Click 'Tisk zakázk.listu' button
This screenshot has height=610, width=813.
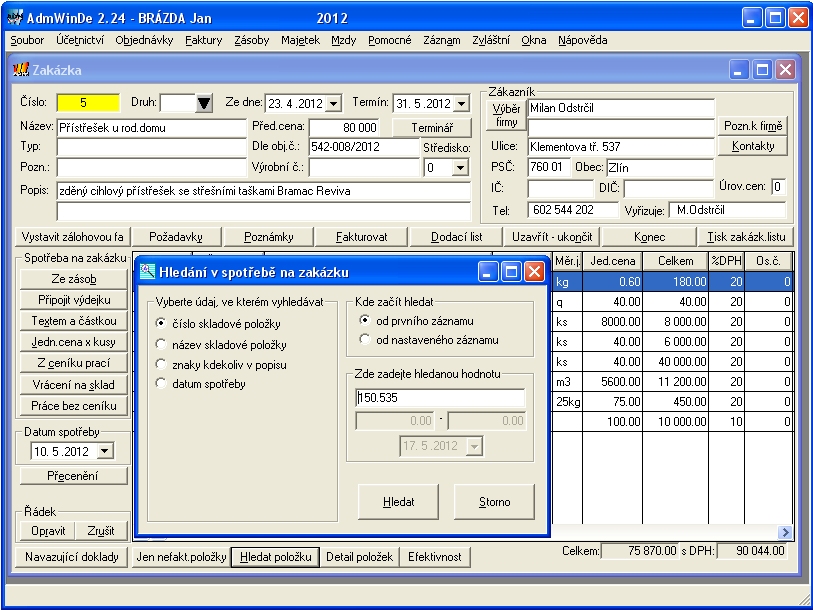click(746, 237)
